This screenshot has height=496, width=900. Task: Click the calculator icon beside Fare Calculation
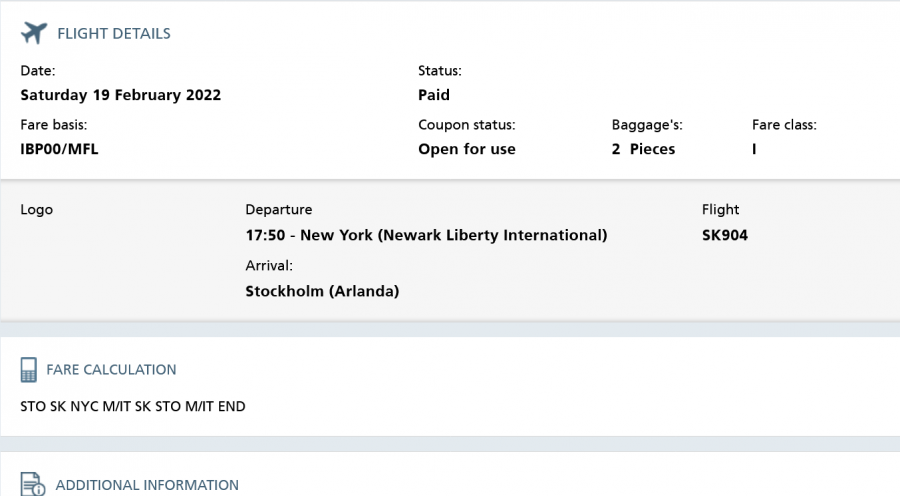click(29, 370)
